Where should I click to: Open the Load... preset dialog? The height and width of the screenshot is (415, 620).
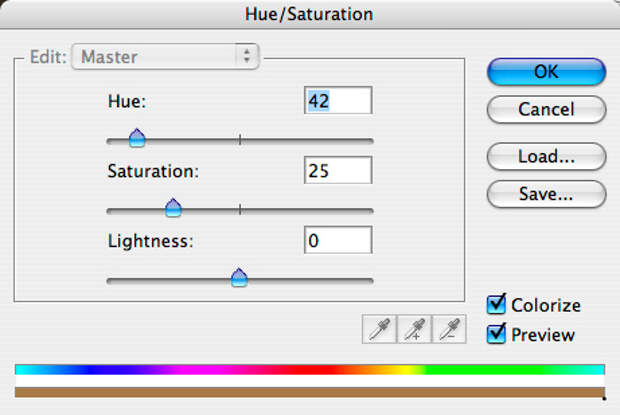click(546, 157)
